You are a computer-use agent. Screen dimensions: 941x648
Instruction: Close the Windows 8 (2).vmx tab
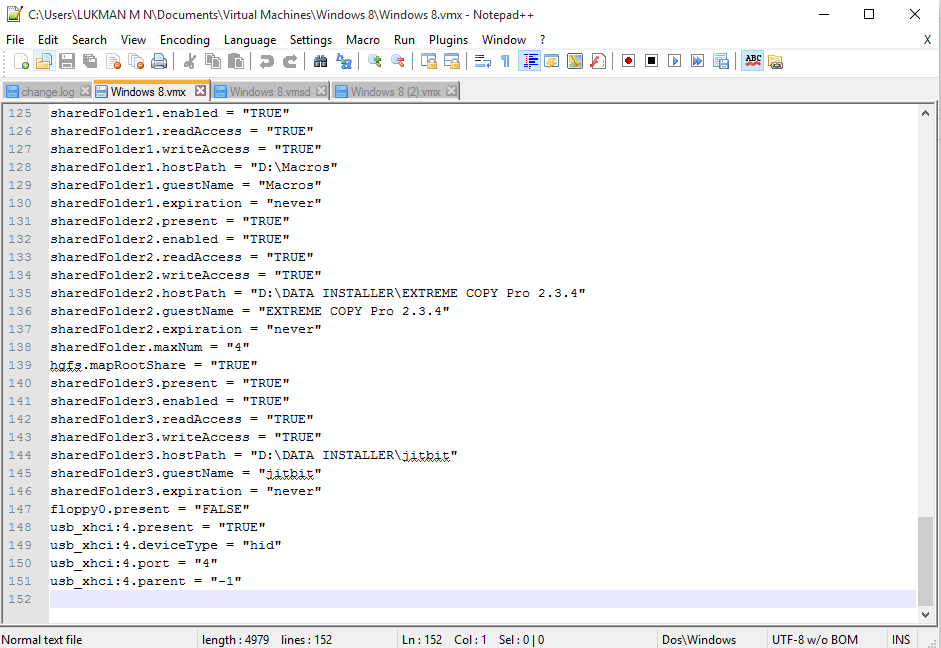point(451,89)
